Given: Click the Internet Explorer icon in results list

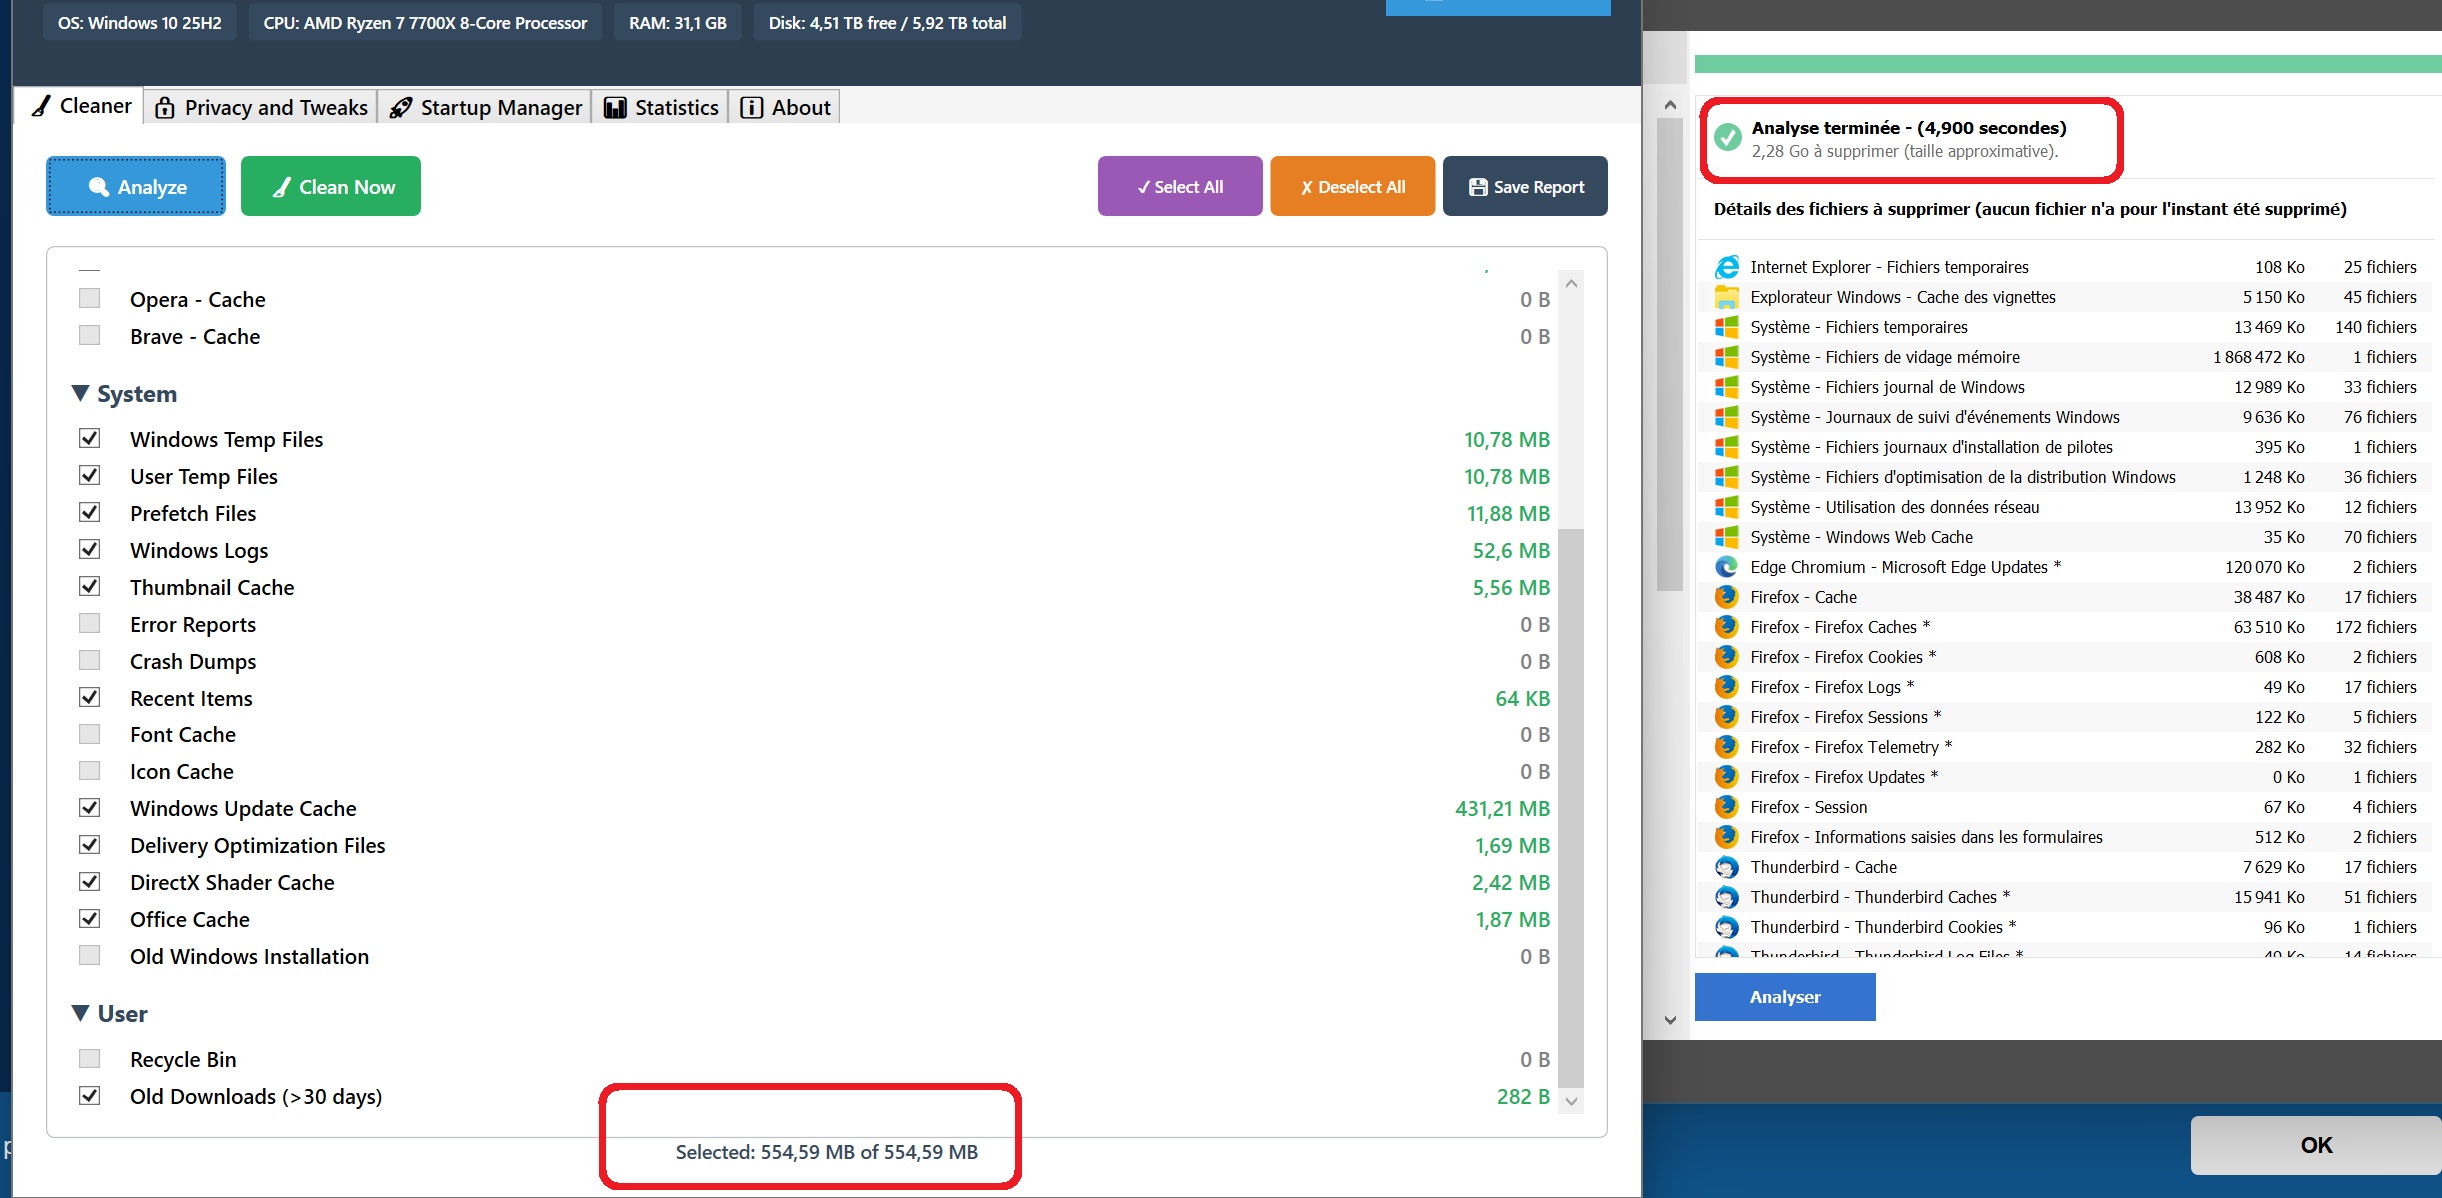Looking at the screenshot, I should [x=1726, y=267].
